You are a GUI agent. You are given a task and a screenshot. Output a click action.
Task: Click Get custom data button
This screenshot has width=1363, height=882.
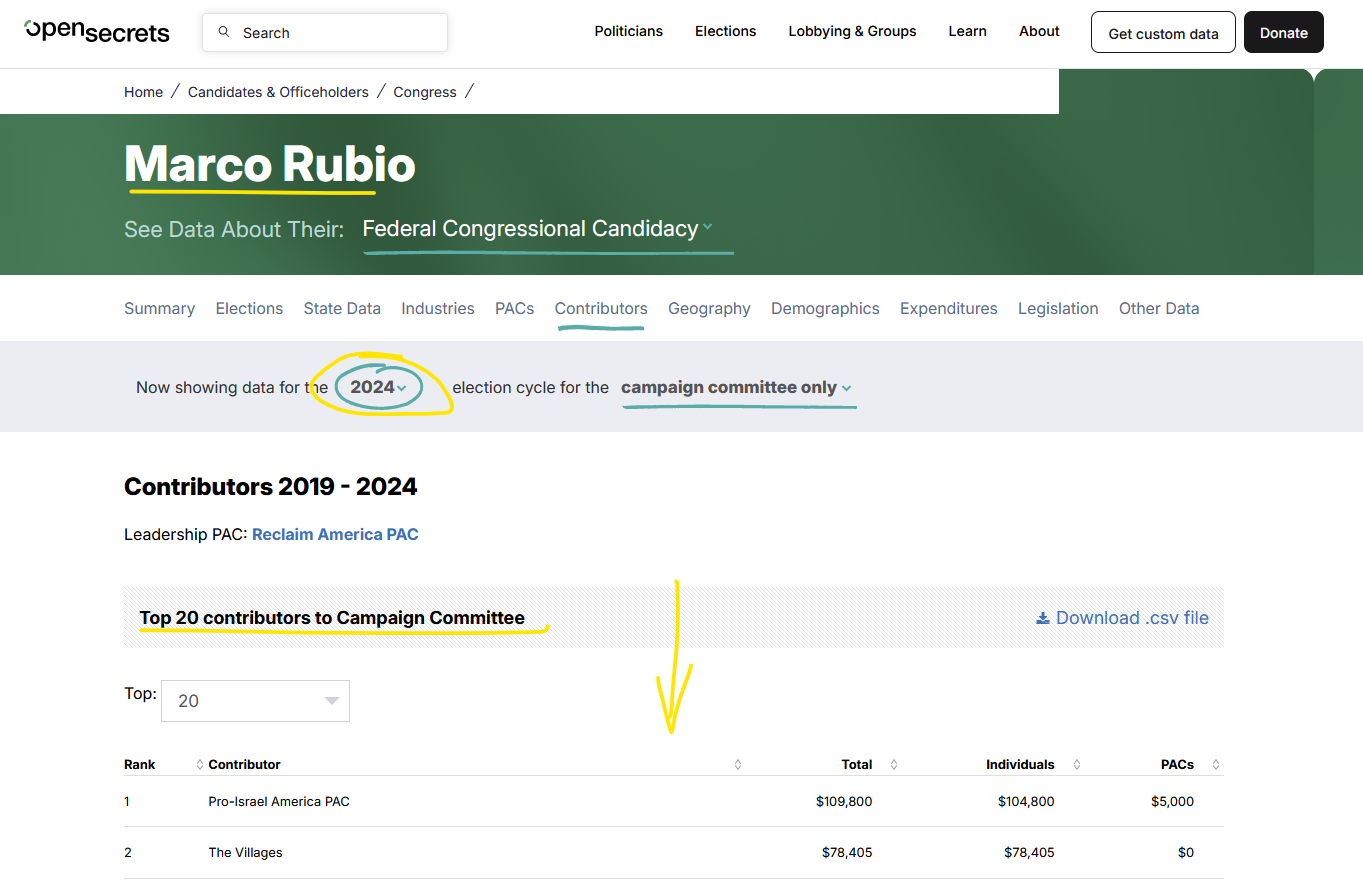pyautogui.click(x=1163, y=32)
